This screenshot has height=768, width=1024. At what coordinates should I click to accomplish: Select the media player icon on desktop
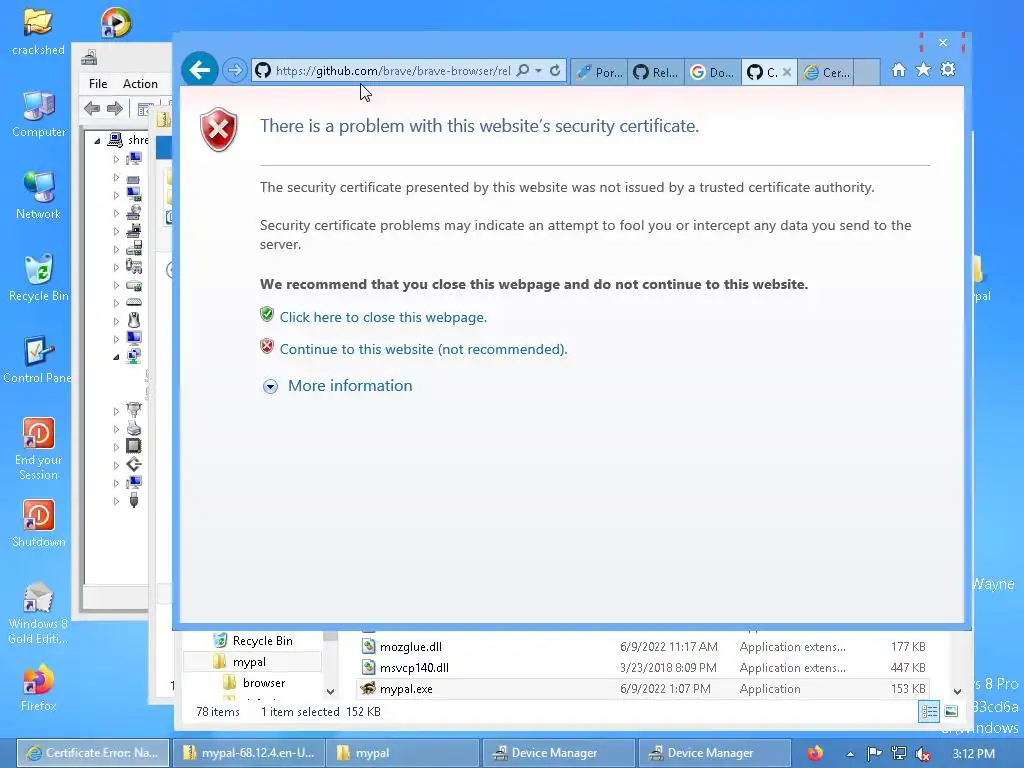click(116, 23)
